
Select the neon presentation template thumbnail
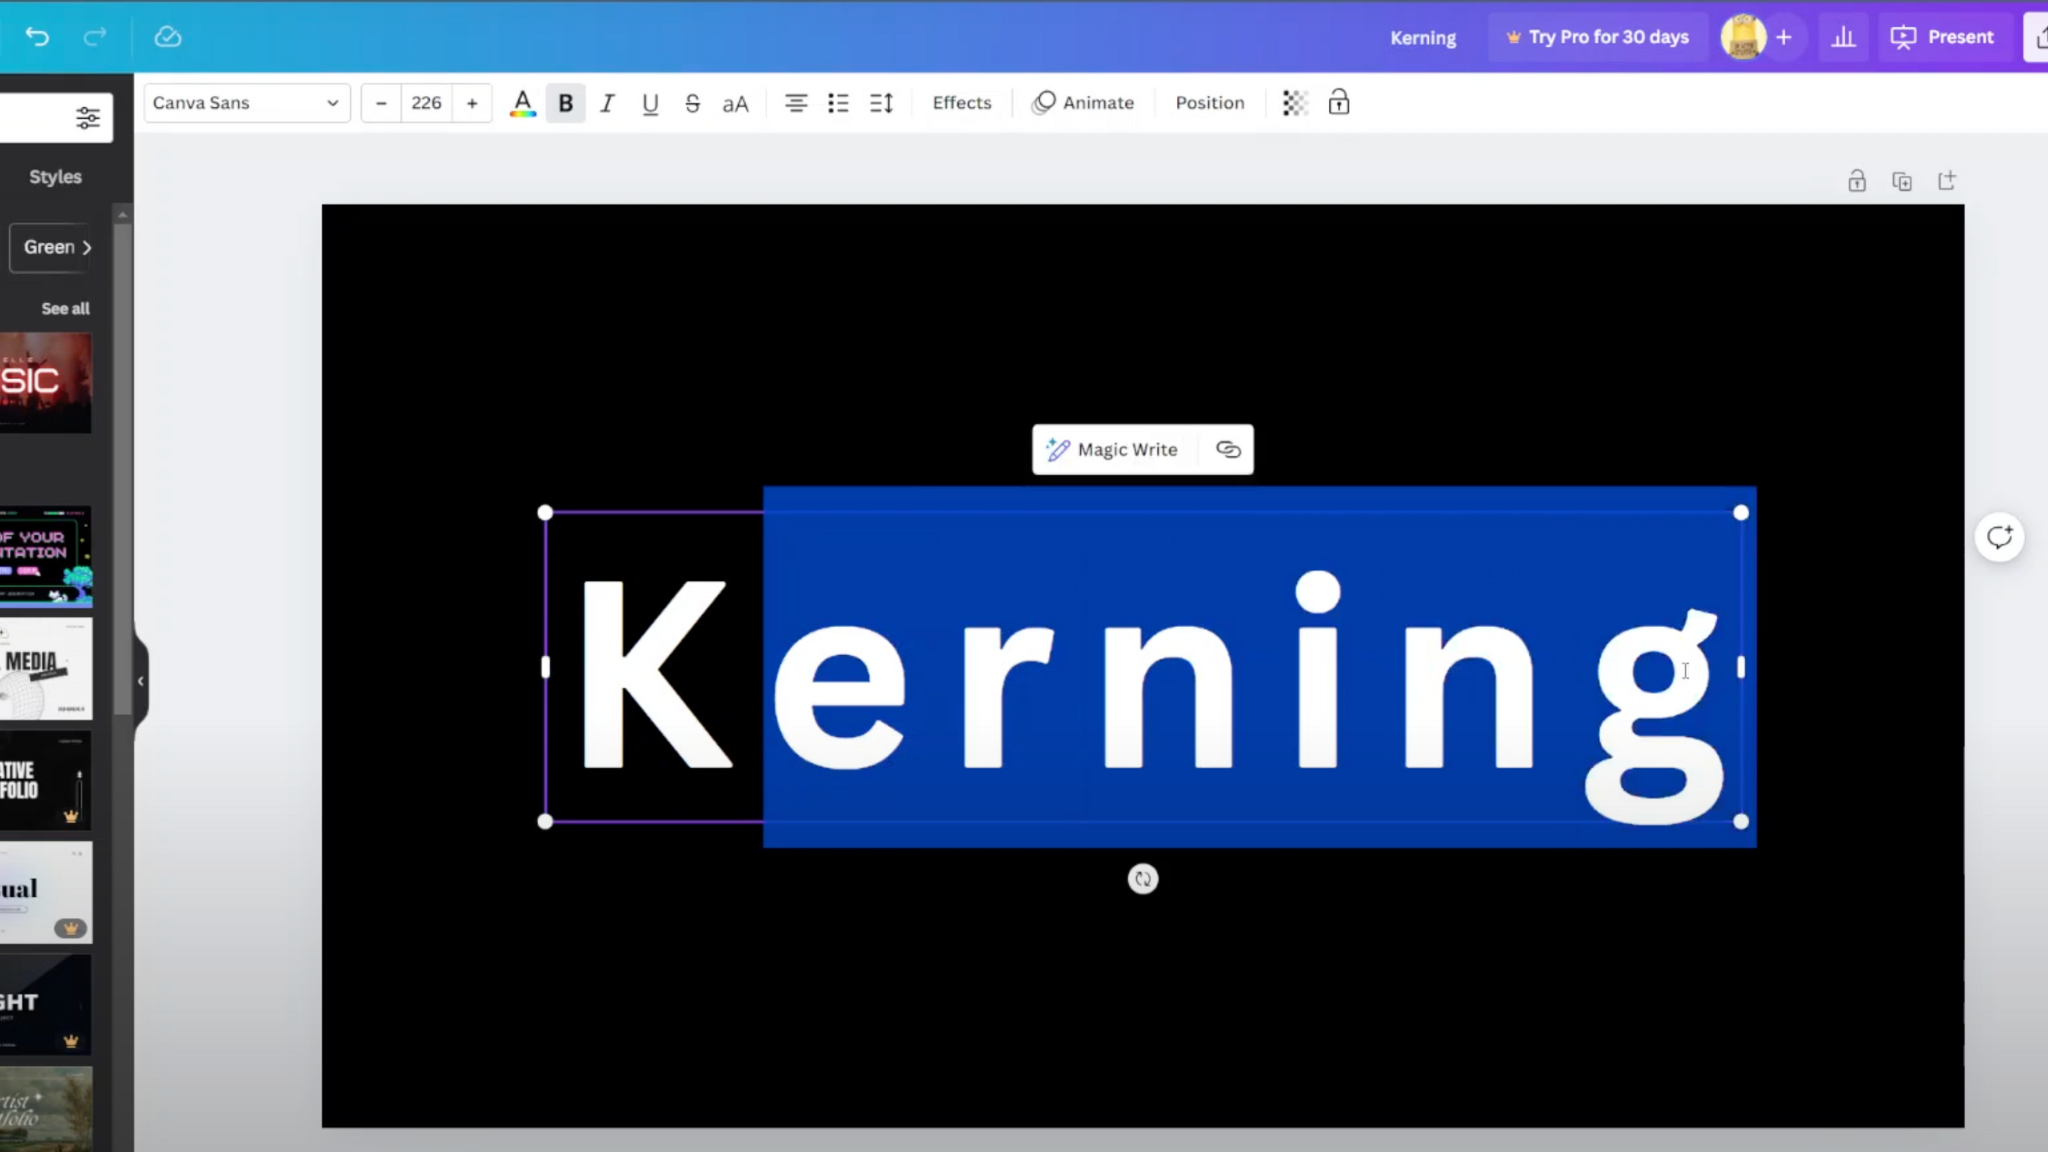(46, 557)
